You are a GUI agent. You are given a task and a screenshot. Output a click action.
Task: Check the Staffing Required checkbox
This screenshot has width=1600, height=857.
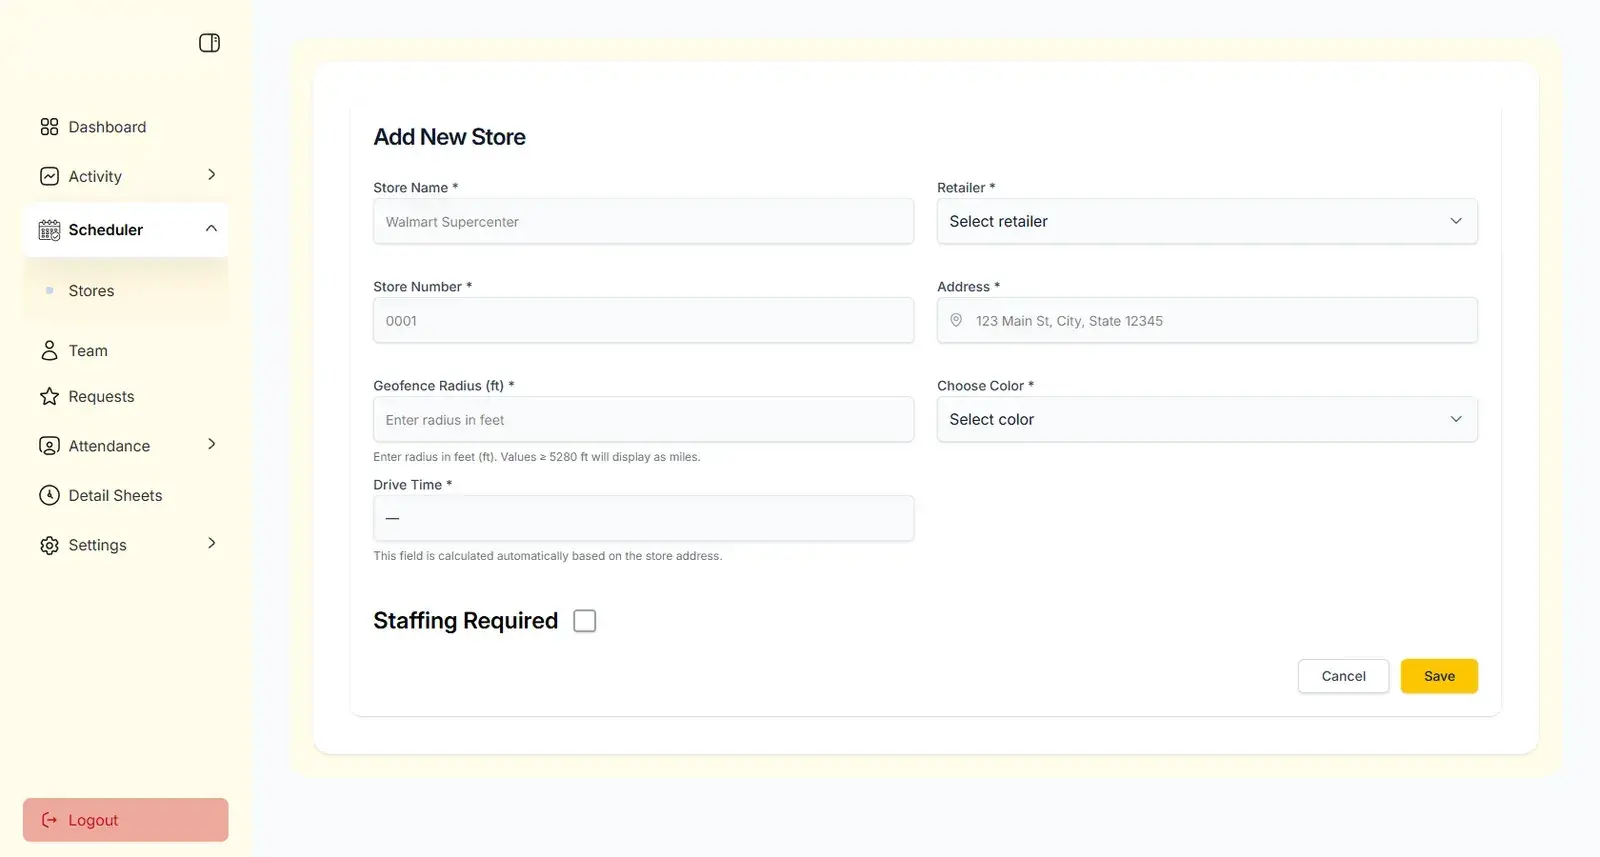click(x=585, y=621)
